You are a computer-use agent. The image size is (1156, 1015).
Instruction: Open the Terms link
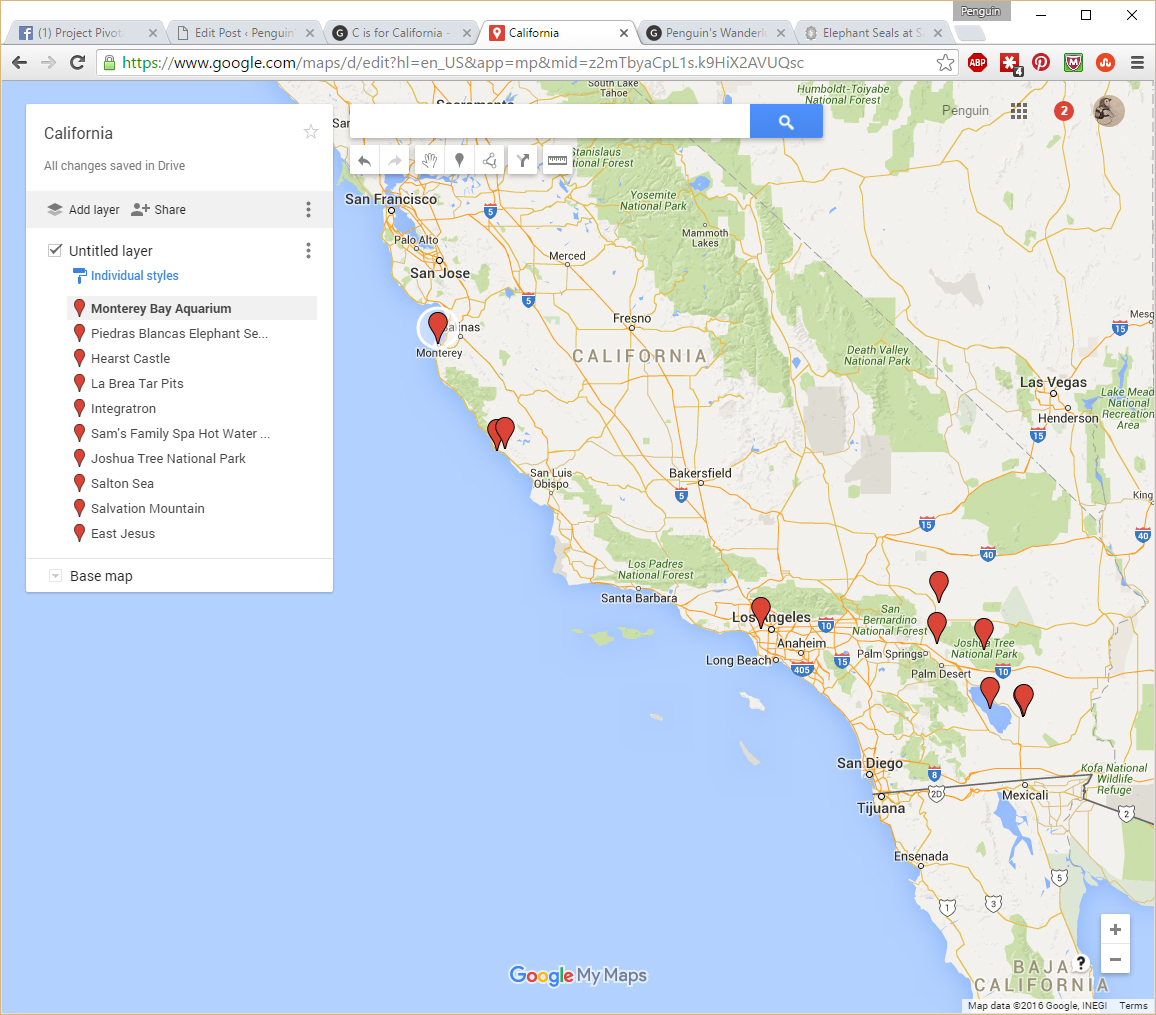click(1133, 1005)
